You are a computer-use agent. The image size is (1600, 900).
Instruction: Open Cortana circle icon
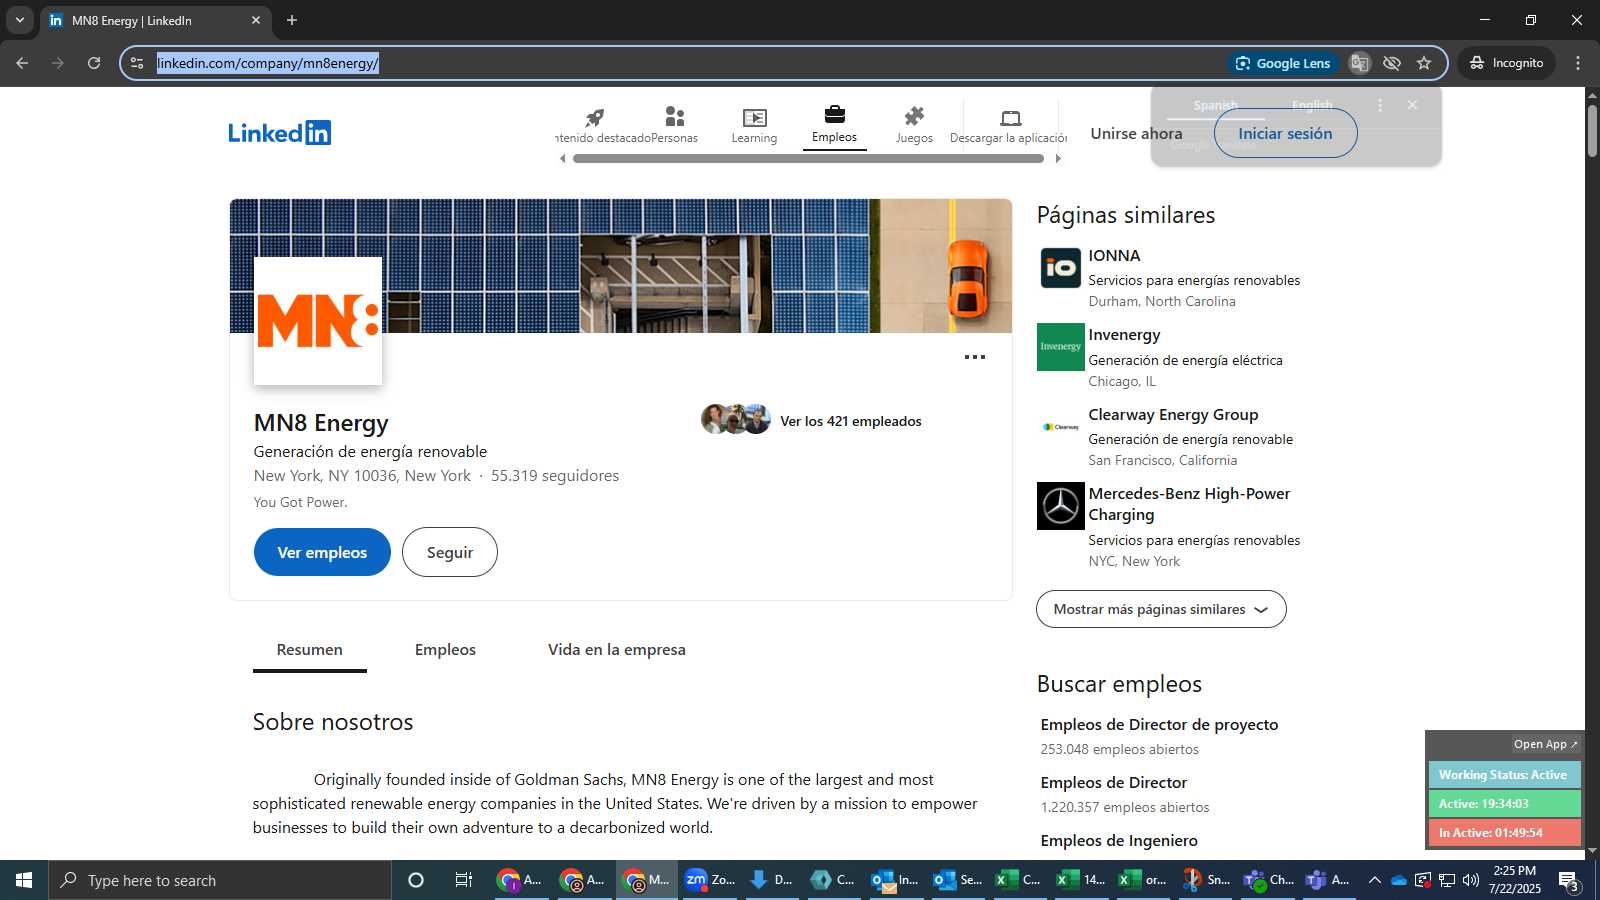point(416,880)
